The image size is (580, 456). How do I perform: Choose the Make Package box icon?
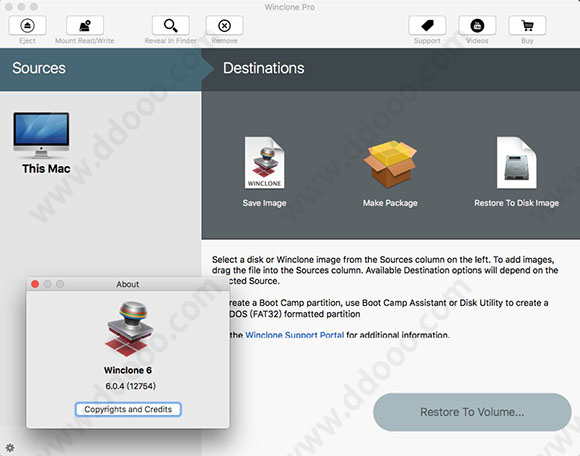[x=390, y=163]
